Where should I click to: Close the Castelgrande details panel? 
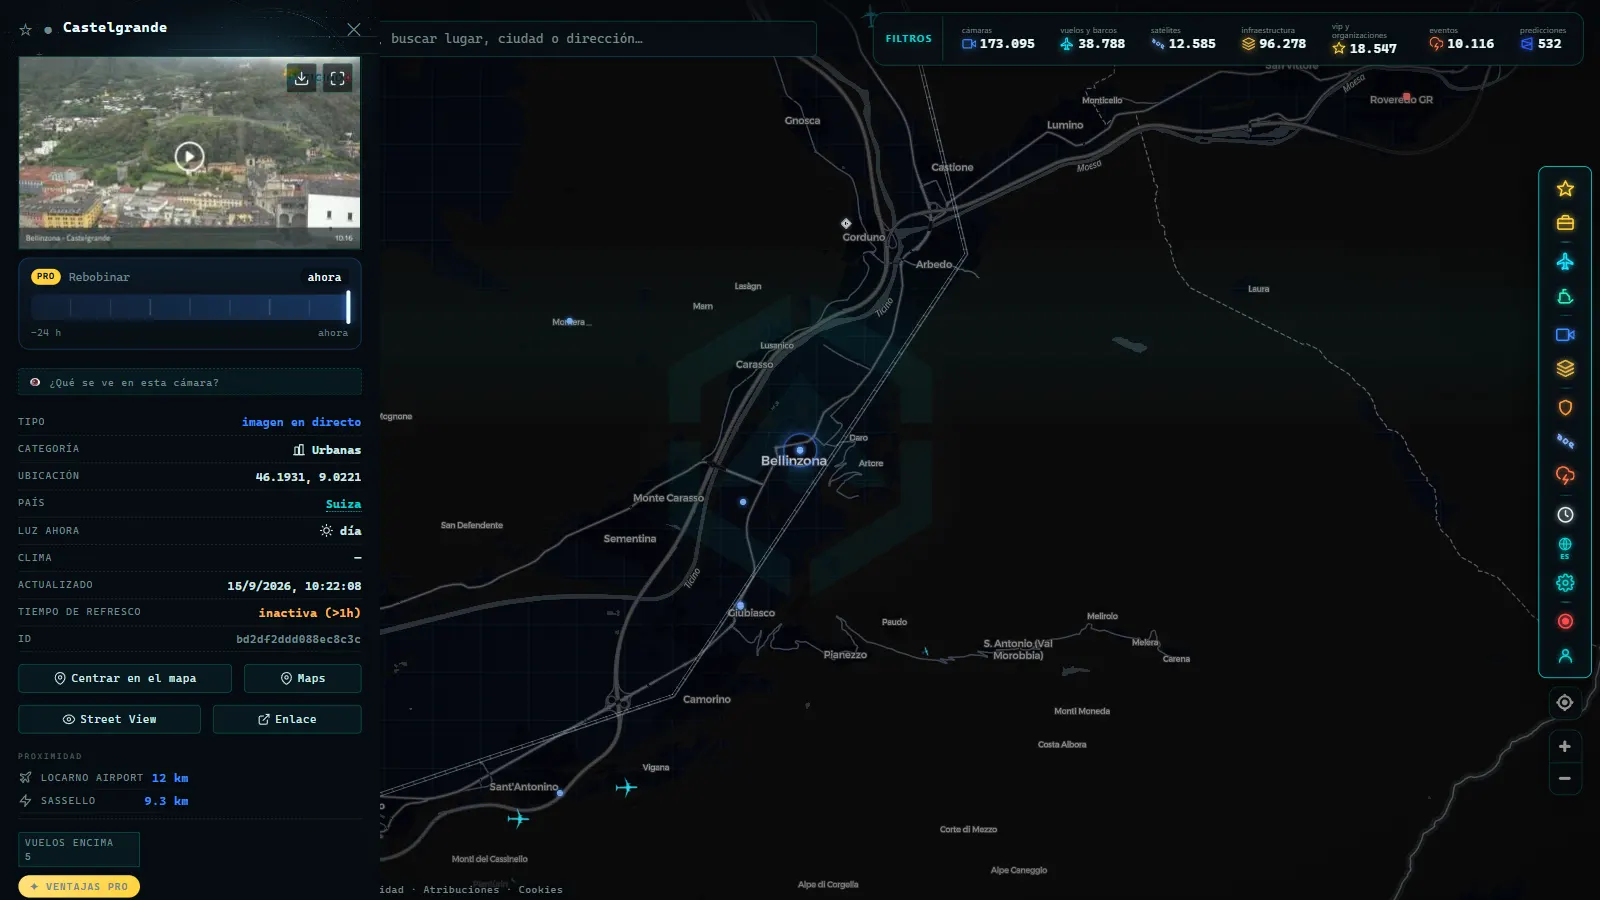354,29
